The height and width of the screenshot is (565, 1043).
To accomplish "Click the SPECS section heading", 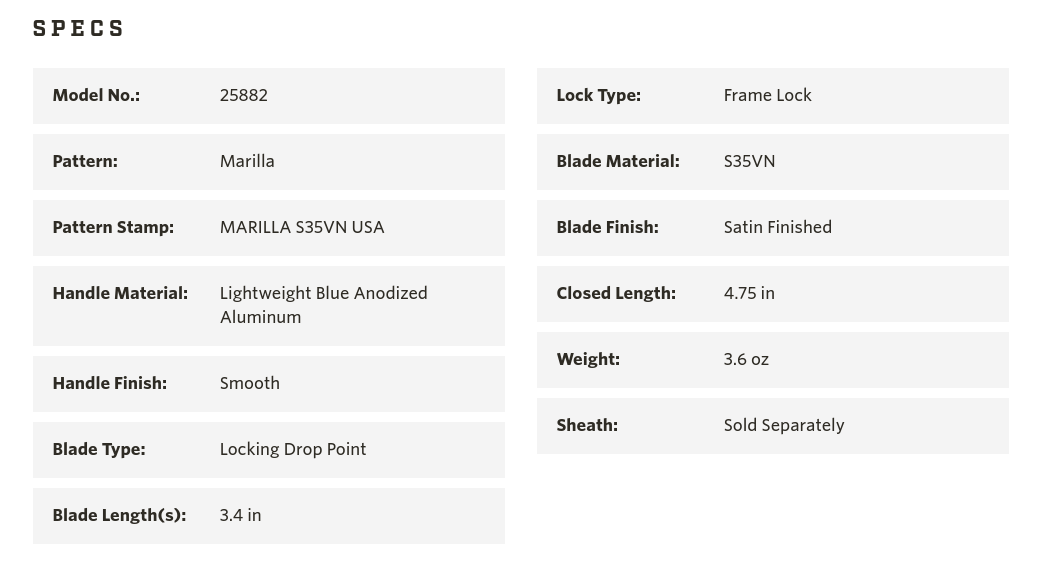I will click(x=78, y=29).
